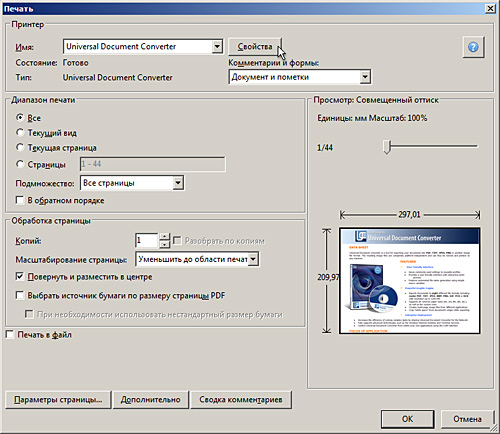Click Единицы: мм Масштаб: 100% text
Image resolution: width=500 pixels, height=434 pixels.
[372, 118]
